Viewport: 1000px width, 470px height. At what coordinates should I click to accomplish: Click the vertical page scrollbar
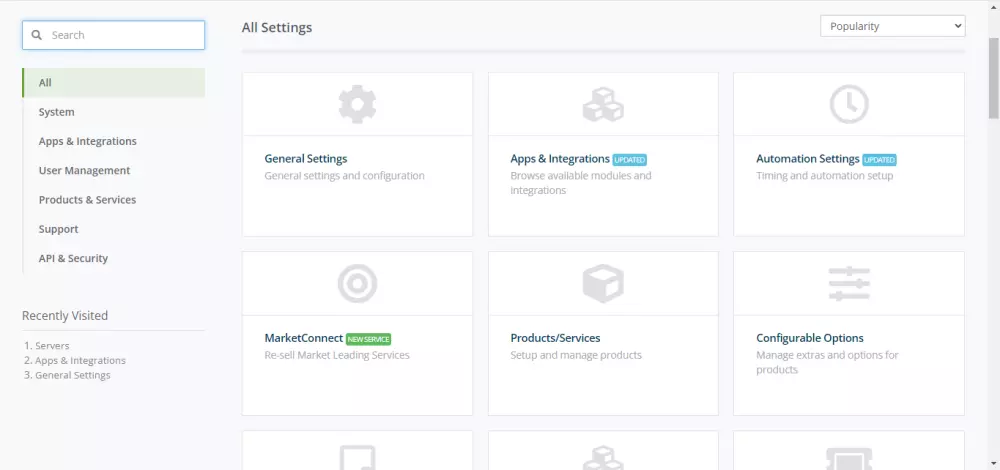click(993, 80)
